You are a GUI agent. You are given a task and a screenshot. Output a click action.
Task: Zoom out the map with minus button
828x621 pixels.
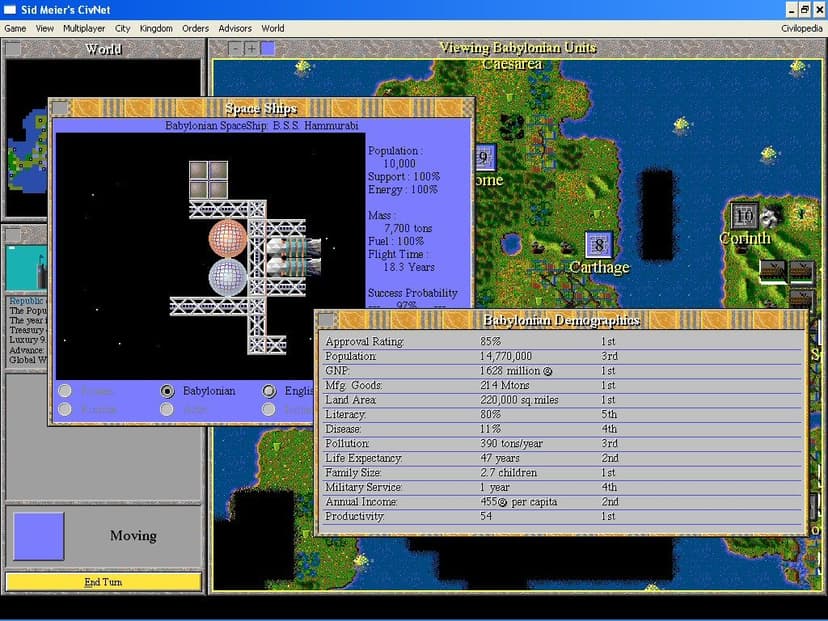pos(236,49)
